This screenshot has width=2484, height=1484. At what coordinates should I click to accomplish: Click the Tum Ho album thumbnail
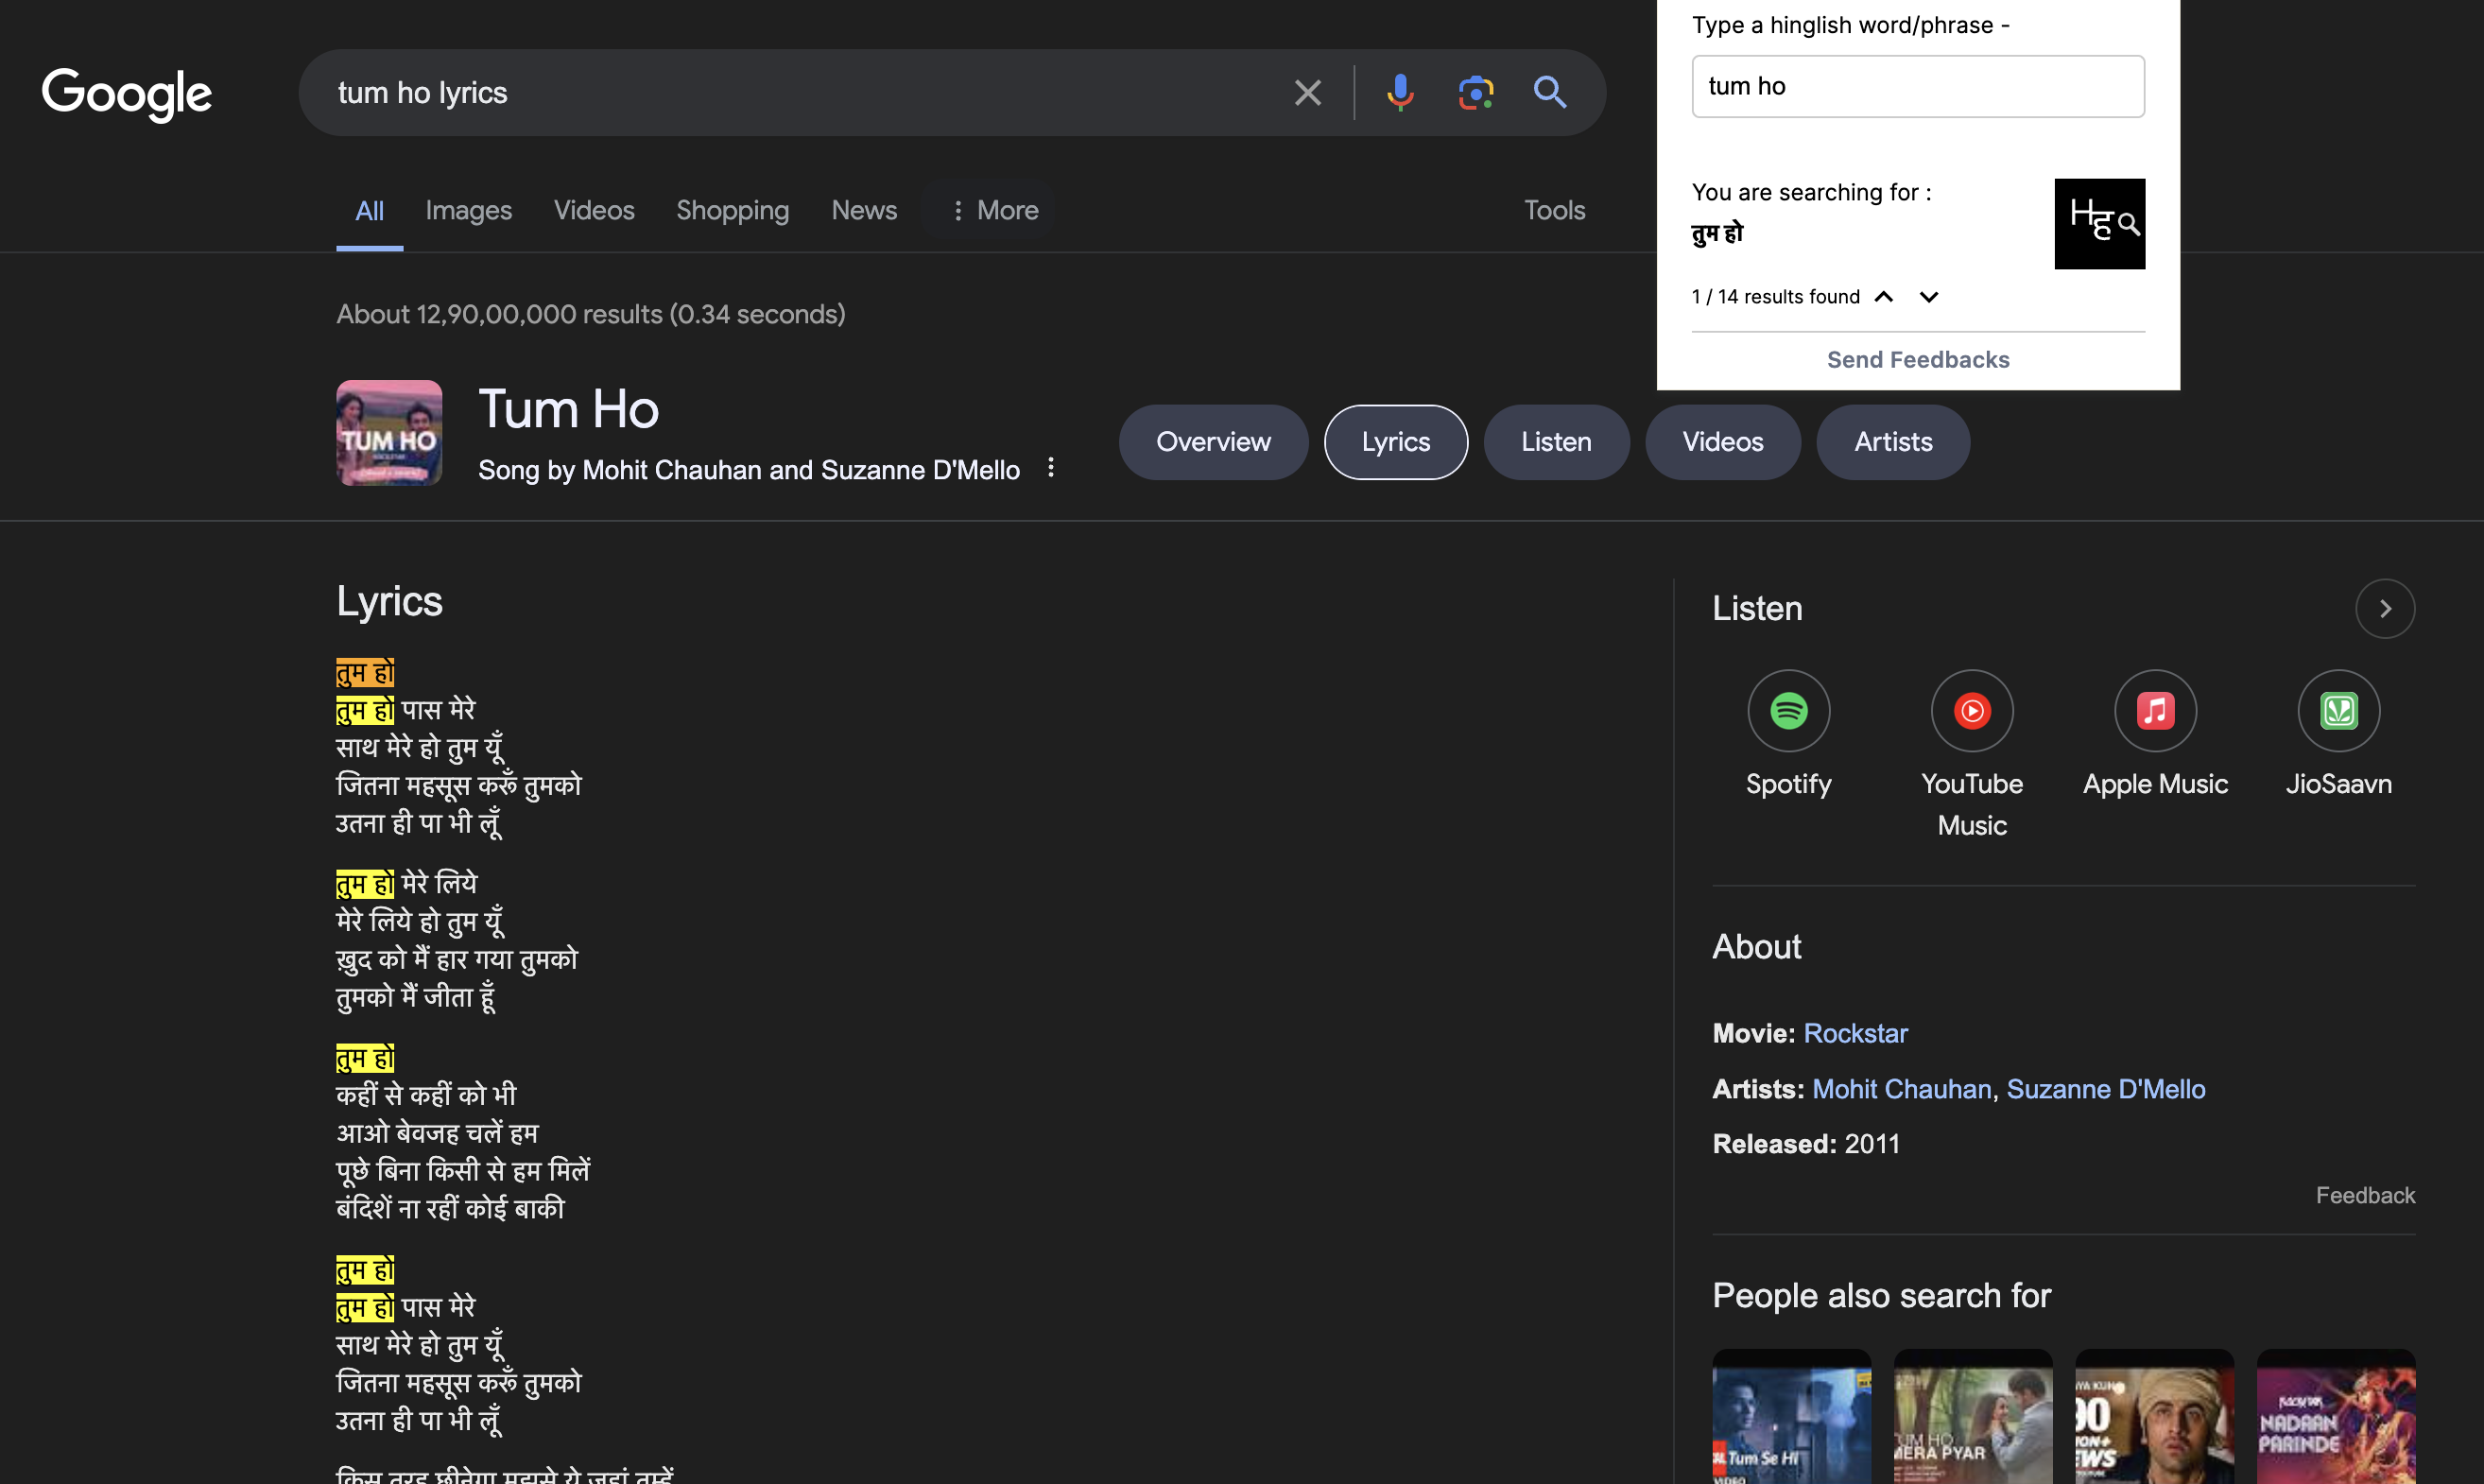389,433
